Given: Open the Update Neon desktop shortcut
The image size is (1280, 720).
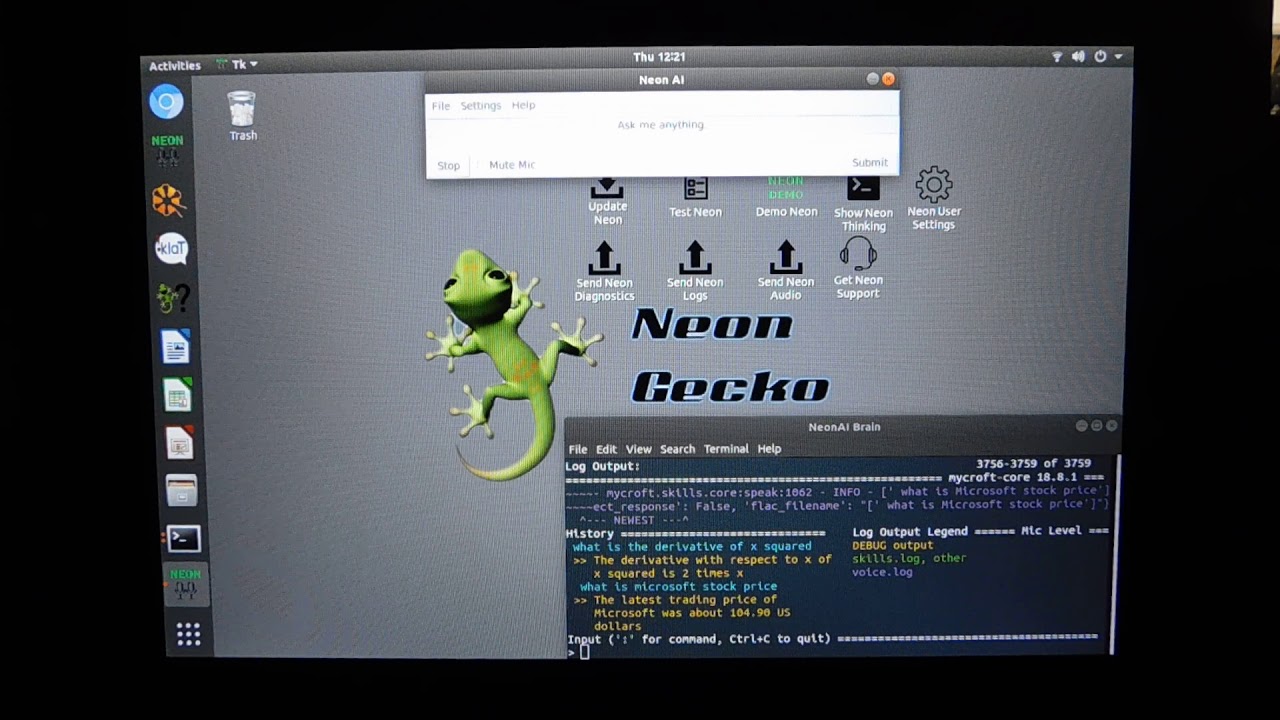Looking at the screenshot, I should click(x=607, y=202).
